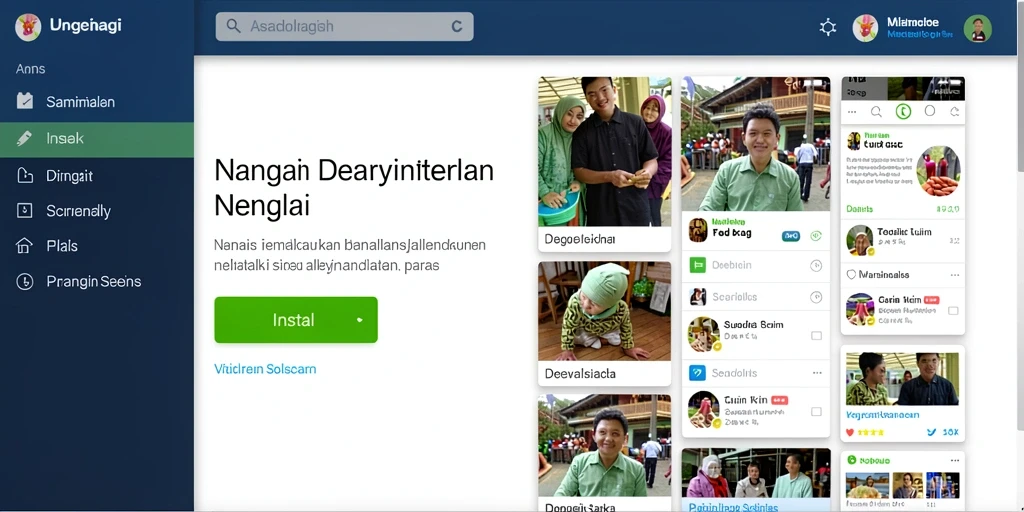Image resolution: width=1024 pixels, height=512 pixels.
Task: Click the Ungehagi logo icon
Action: pyautogui.click(x=28, y=27)
